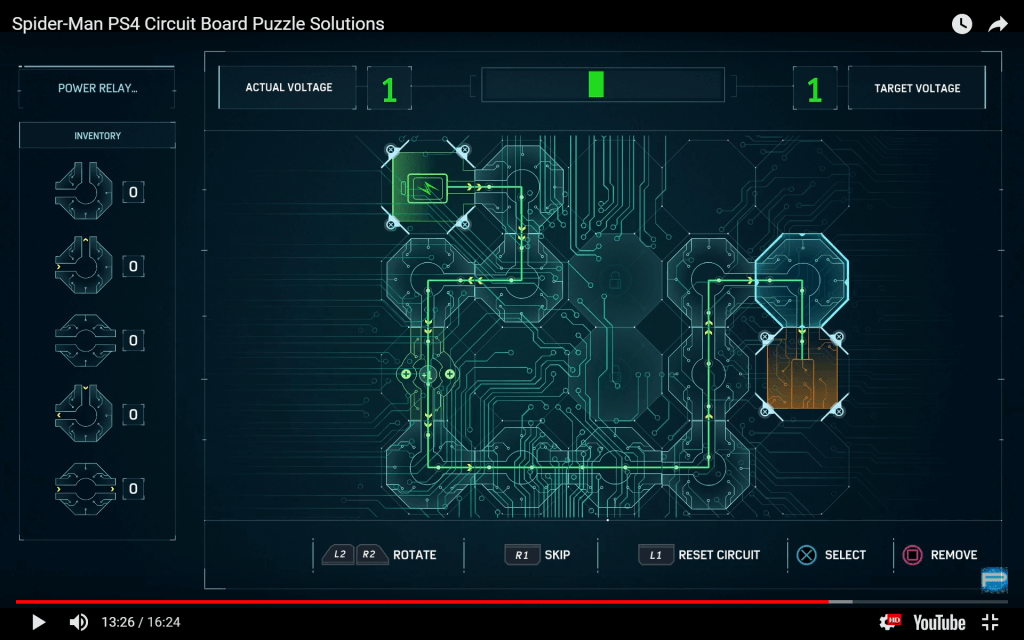Exit full screen mode
This screenshot has width=1024, height=640.
click(x=991, y=622)
